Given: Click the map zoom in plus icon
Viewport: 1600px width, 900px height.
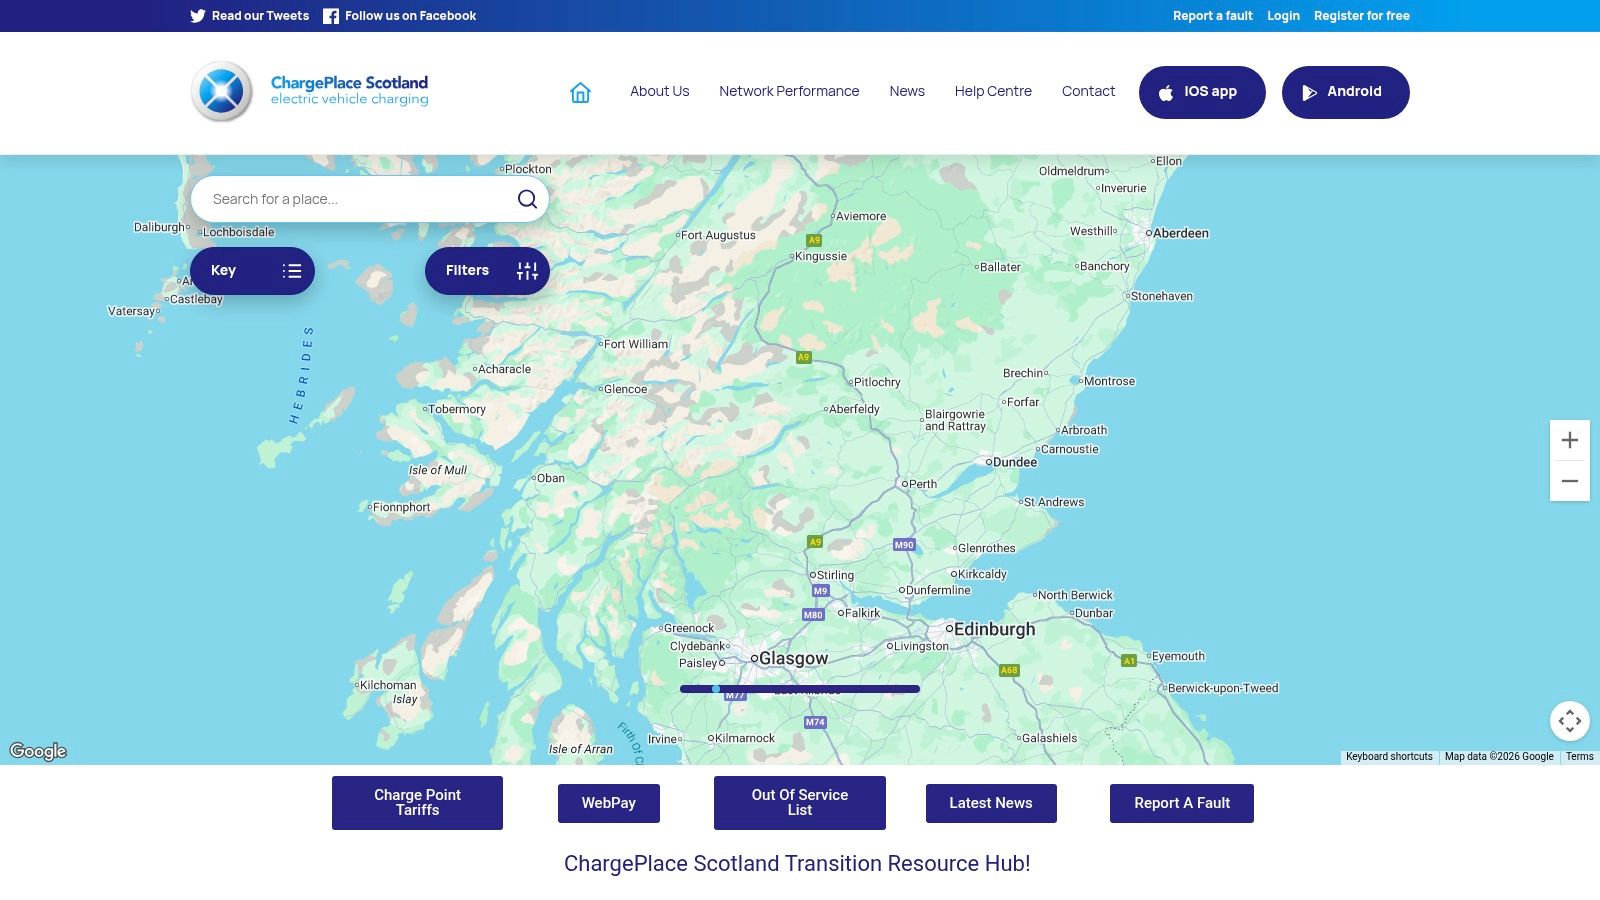Looking at the screenshot, I should [1570, 440].
